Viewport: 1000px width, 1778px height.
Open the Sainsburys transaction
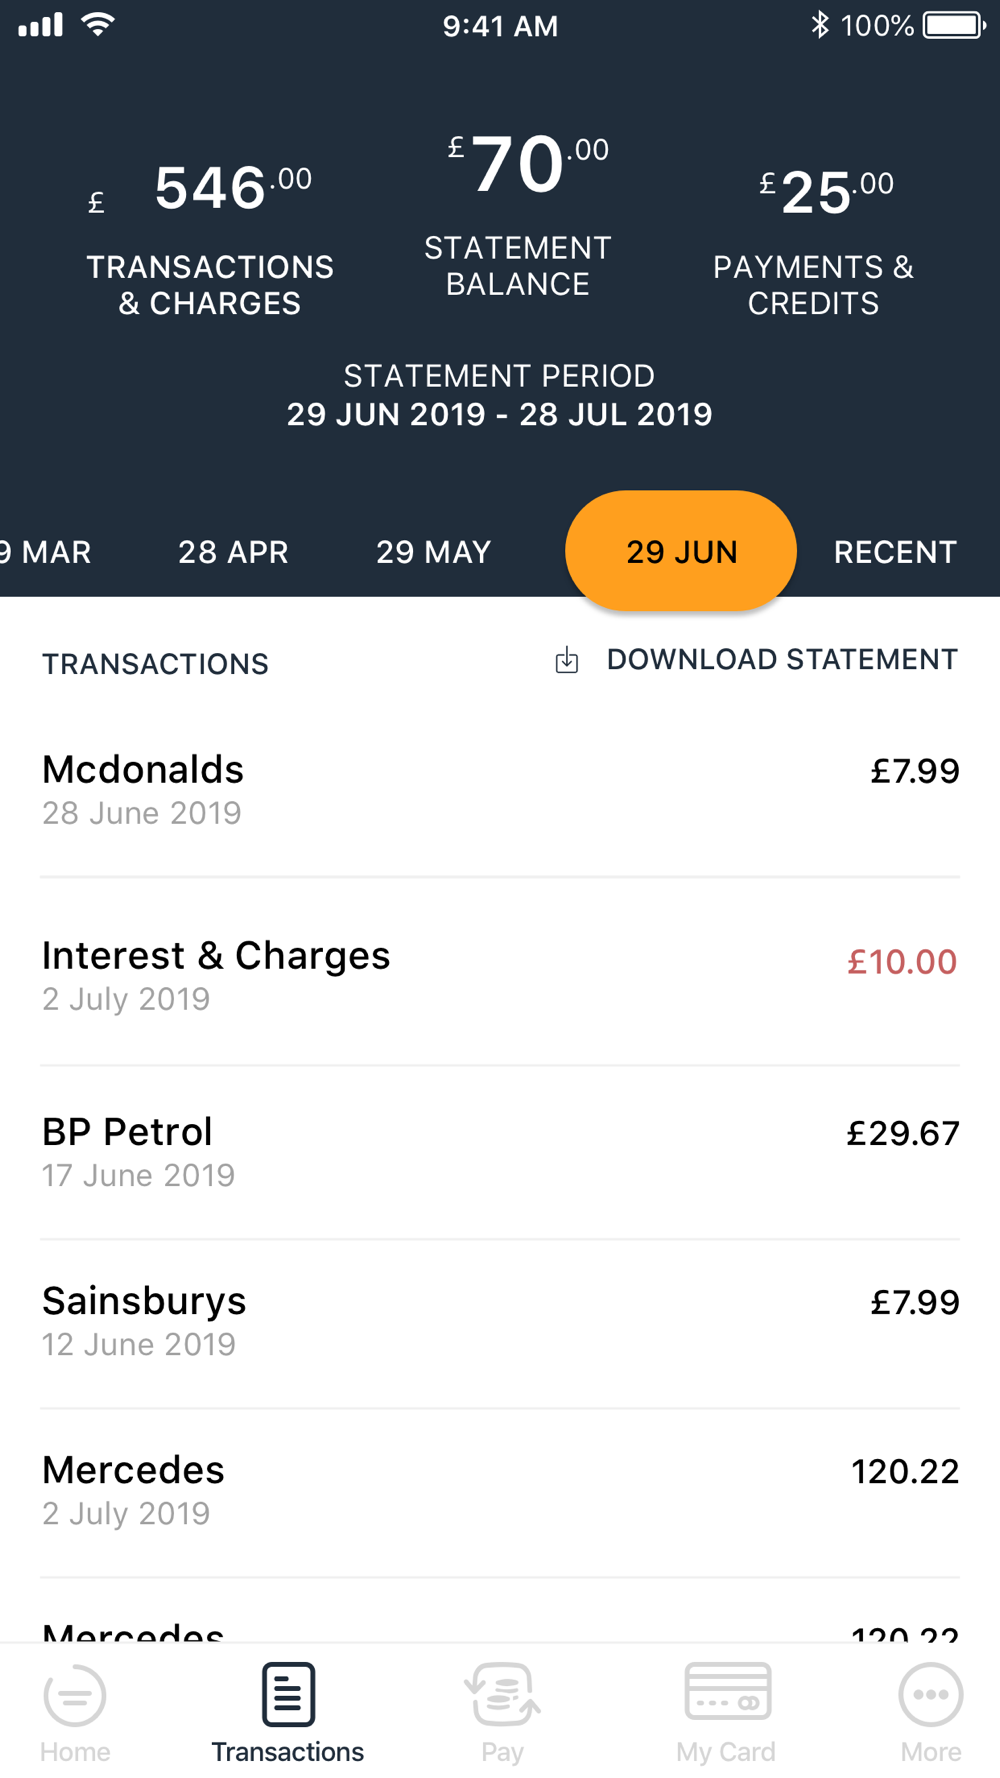point(500,1322)
